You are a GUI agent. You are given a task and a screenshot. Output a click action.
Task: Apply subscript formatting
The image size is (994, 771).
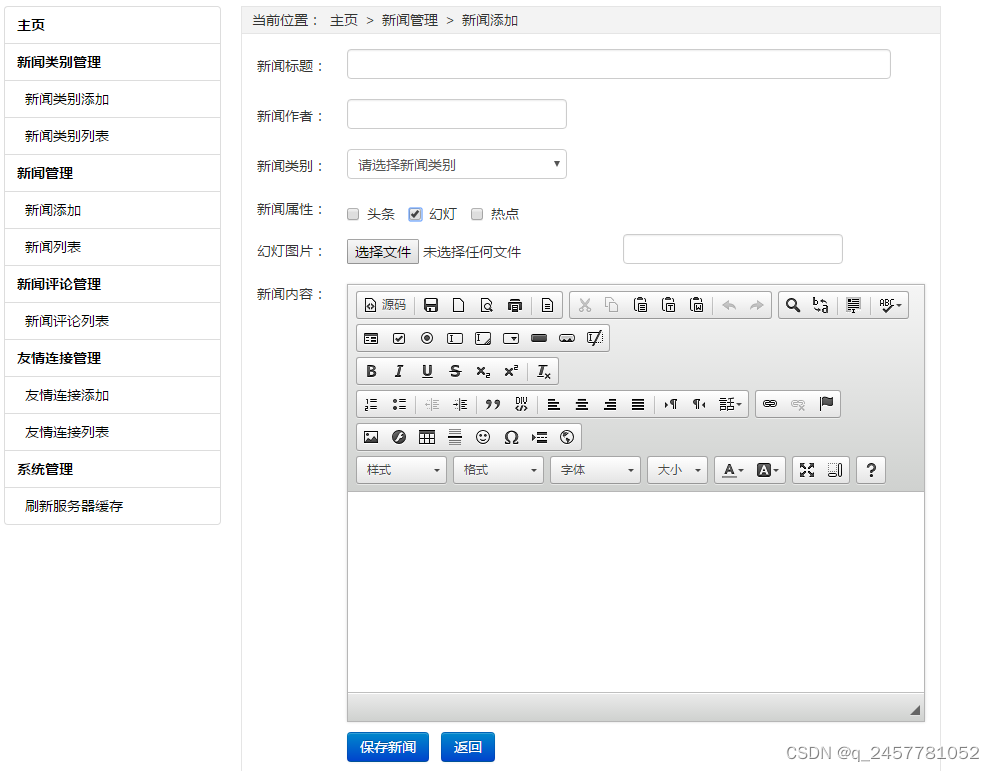pos(483,371)
